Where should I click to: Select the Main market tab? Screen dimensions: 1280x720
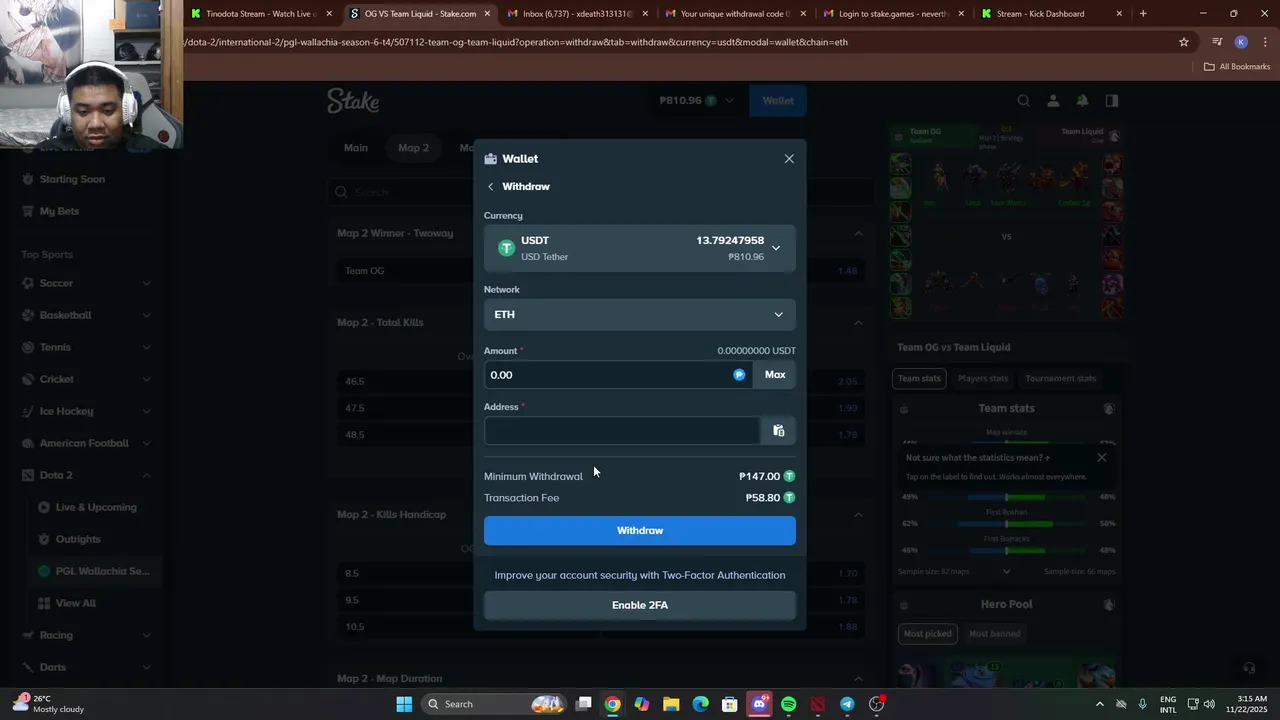point(356,148)
